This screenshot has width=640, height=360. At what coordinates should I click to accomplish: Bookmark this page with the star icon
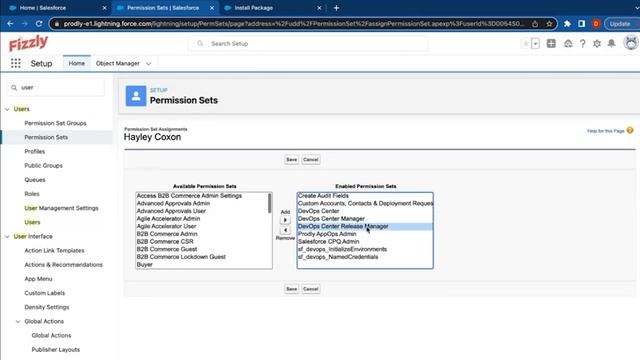click(x=549, y=24)
